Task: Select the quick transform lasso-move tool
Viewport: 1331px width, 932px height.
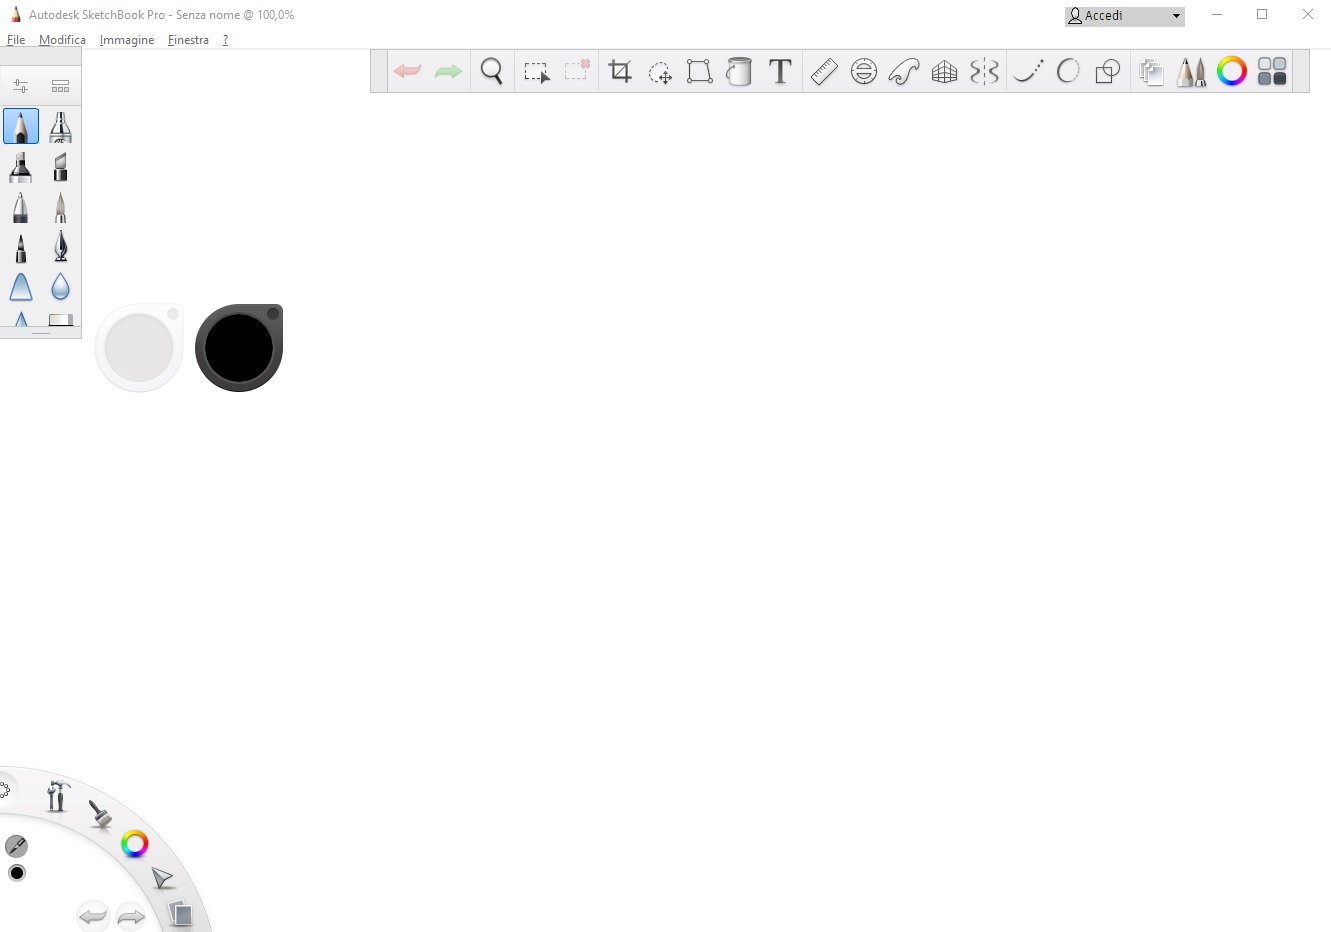Action: point(660,72)
